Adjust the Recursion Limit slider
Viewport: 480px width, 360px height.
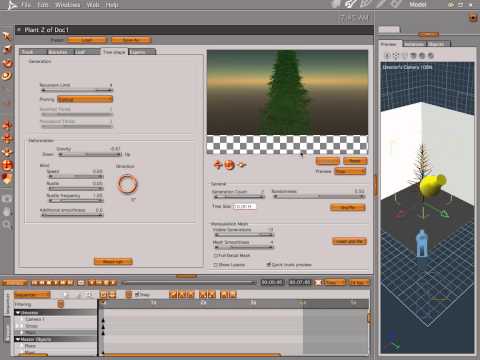(77, 90)
